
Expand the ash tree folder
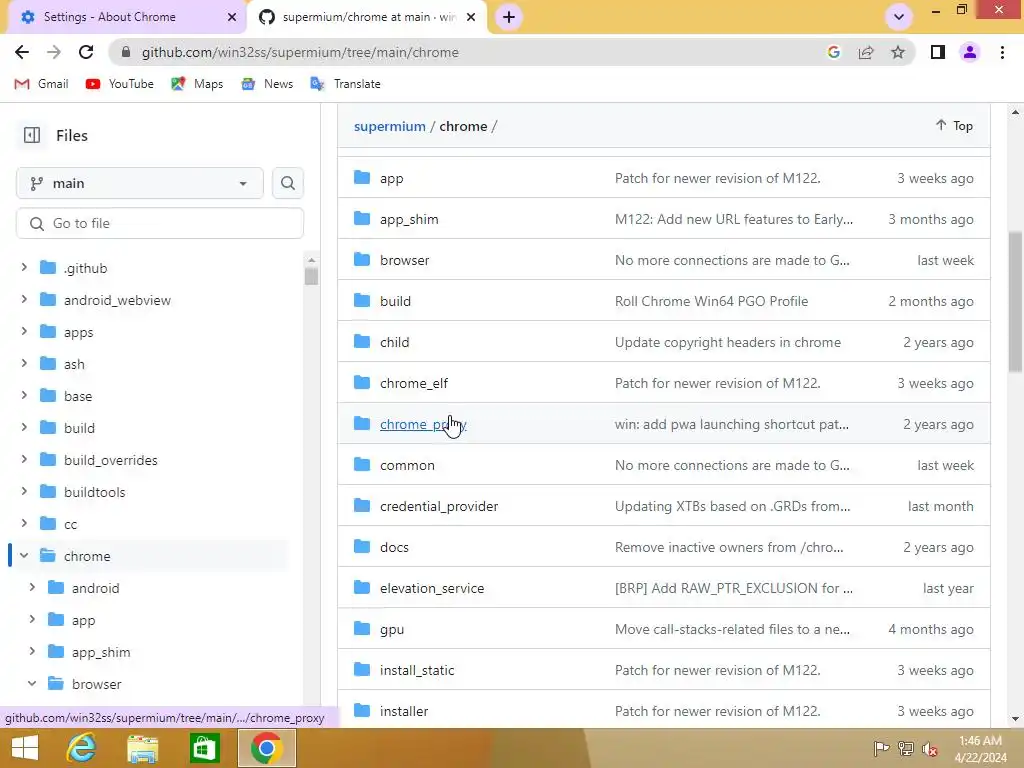point(24,363)
